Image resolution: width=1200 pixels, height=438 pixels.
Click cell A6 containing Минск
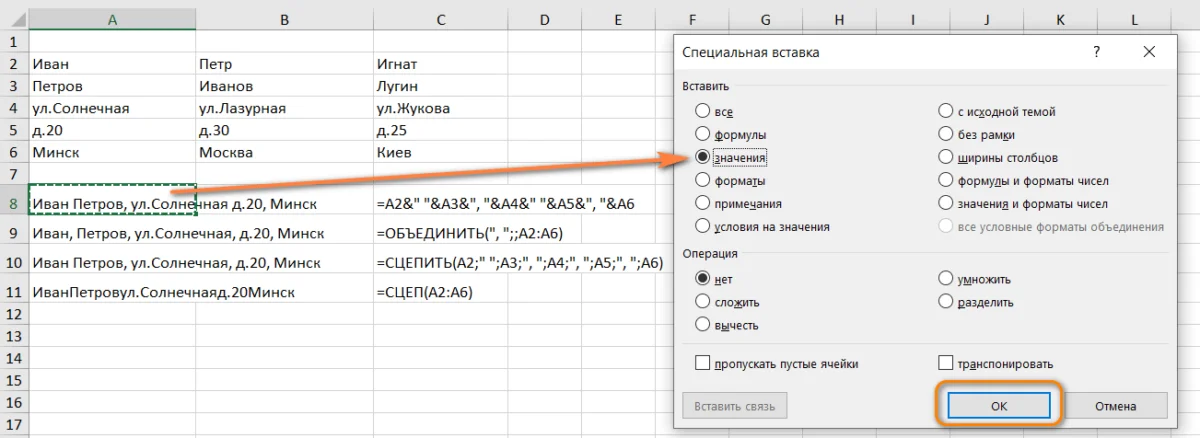[x=112, y=153]
